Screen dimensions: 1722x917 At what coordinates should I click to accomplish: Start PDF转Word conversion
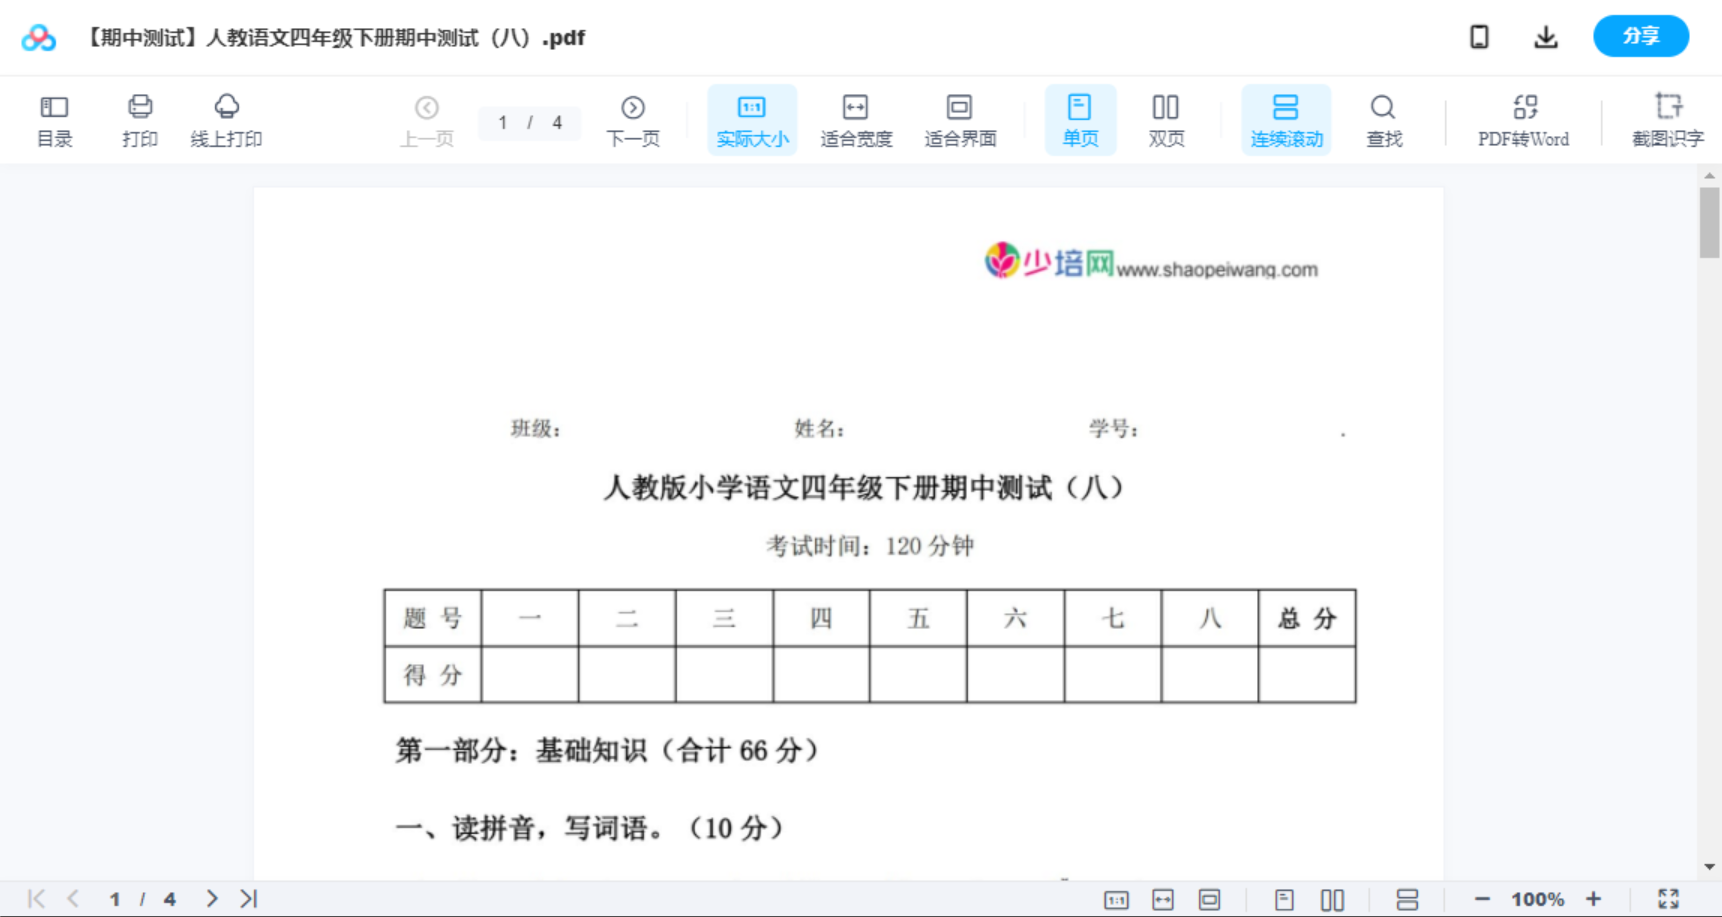pos(1523,119)
